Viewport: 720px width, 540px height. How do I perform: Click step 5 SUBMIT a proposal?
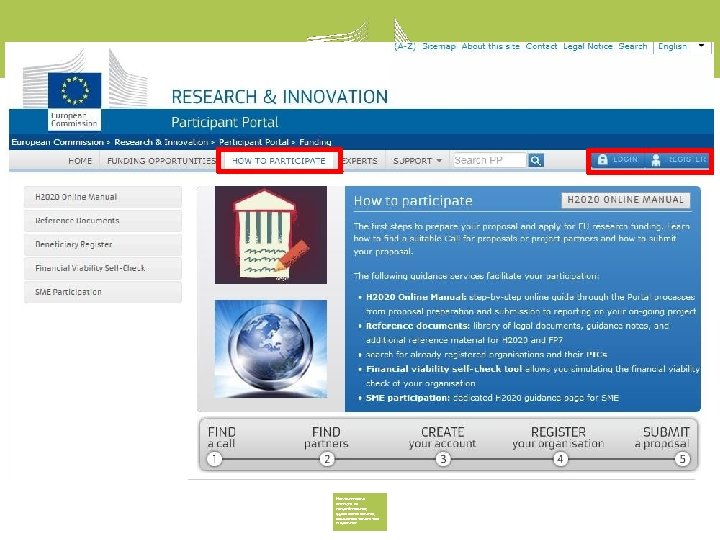point(663,444)
